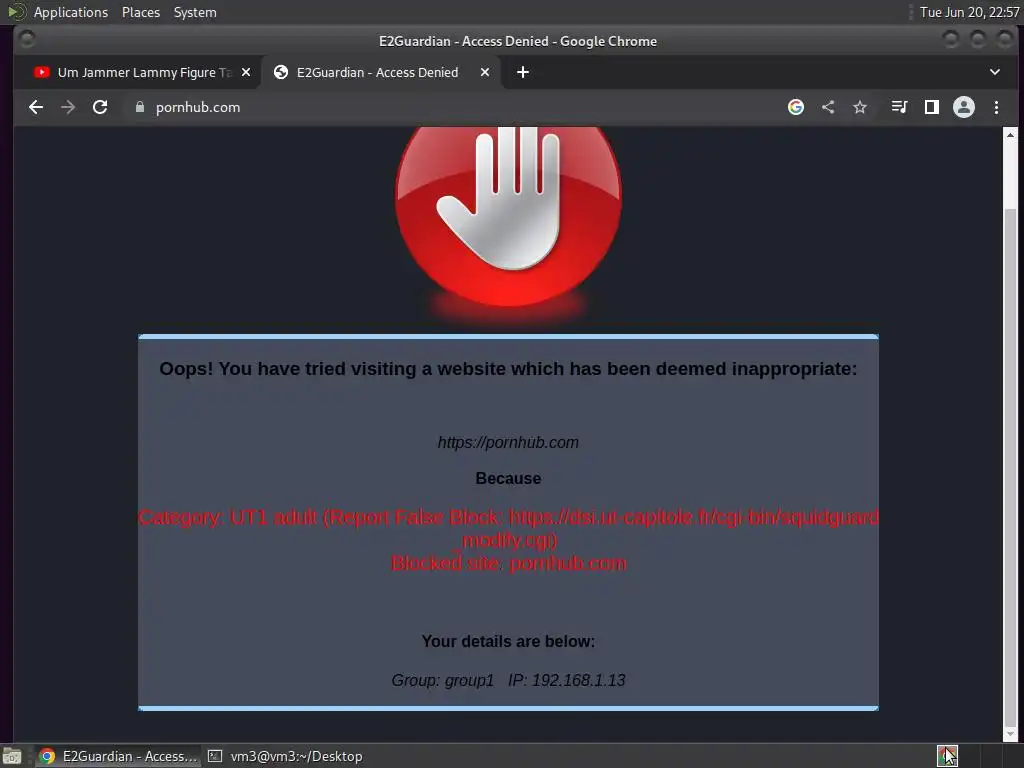
Task: View site info via the lock icon
Action: coord(139,107)
